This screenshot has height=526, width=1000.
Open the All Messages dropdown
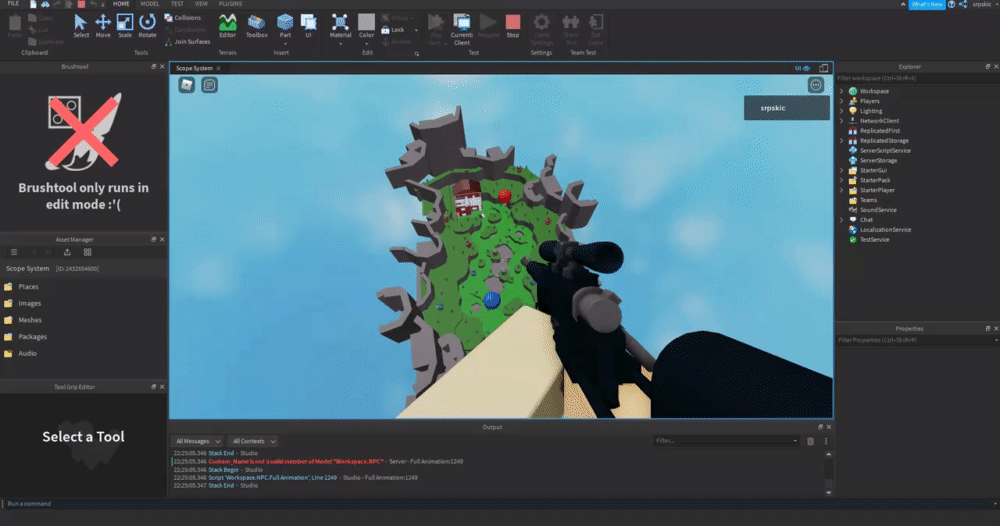click(198, 441)
